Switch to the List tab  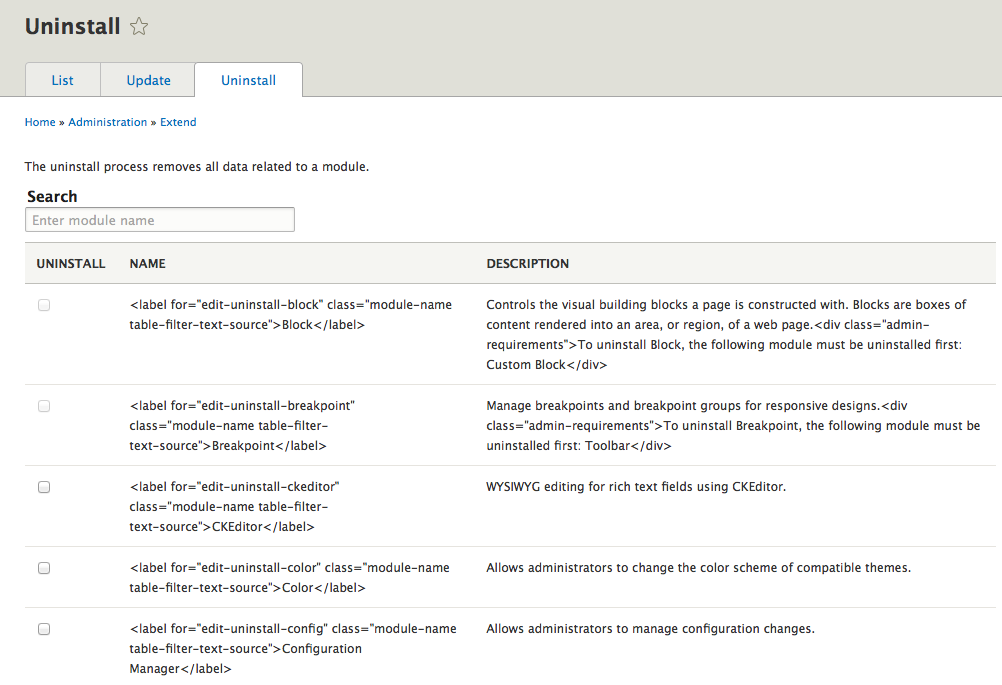pyautogui.click(x=62, y=80)
